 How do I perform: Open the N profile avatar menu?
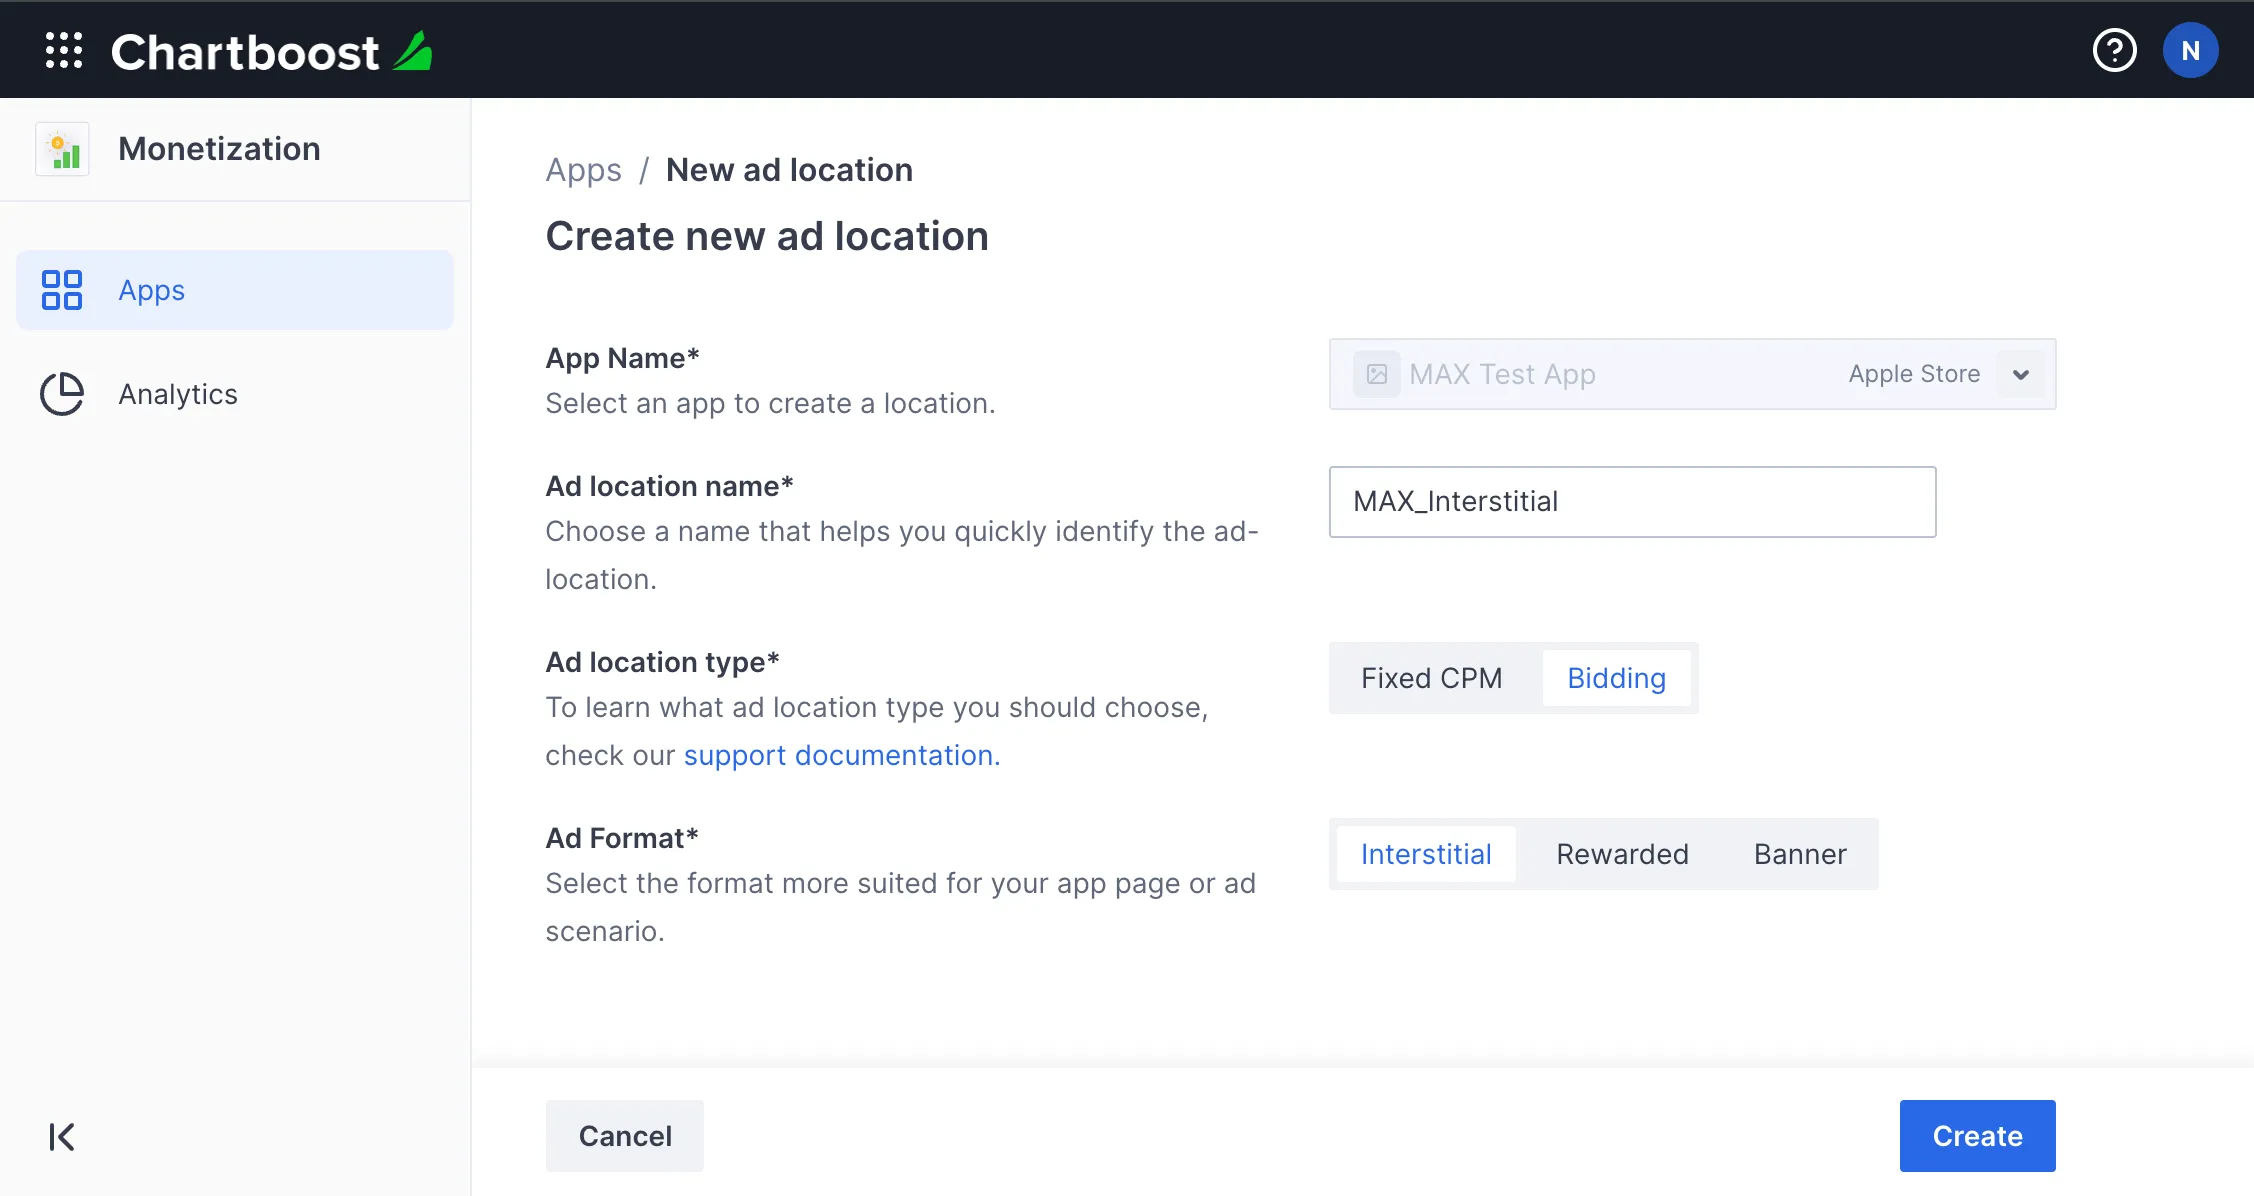point(2190,49)
